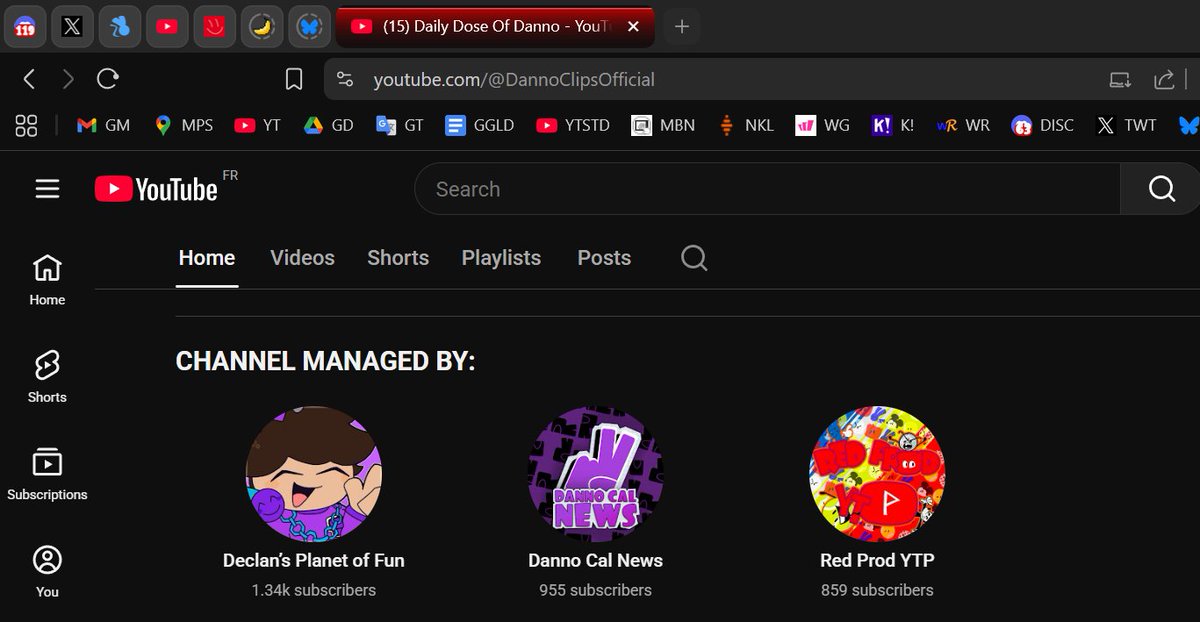The height and width of the screenshot is (622, 1200).
Task: Open Red Prod YTP avatar
Action: [x=877, y=474]
